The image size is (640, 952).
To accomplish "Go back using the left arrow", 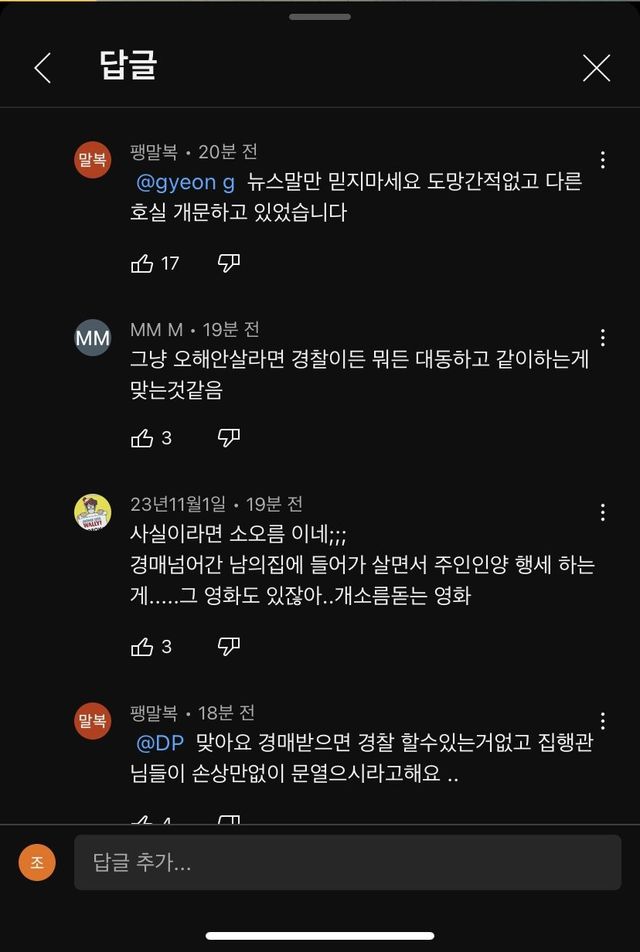I will click(x=42, y=68).
